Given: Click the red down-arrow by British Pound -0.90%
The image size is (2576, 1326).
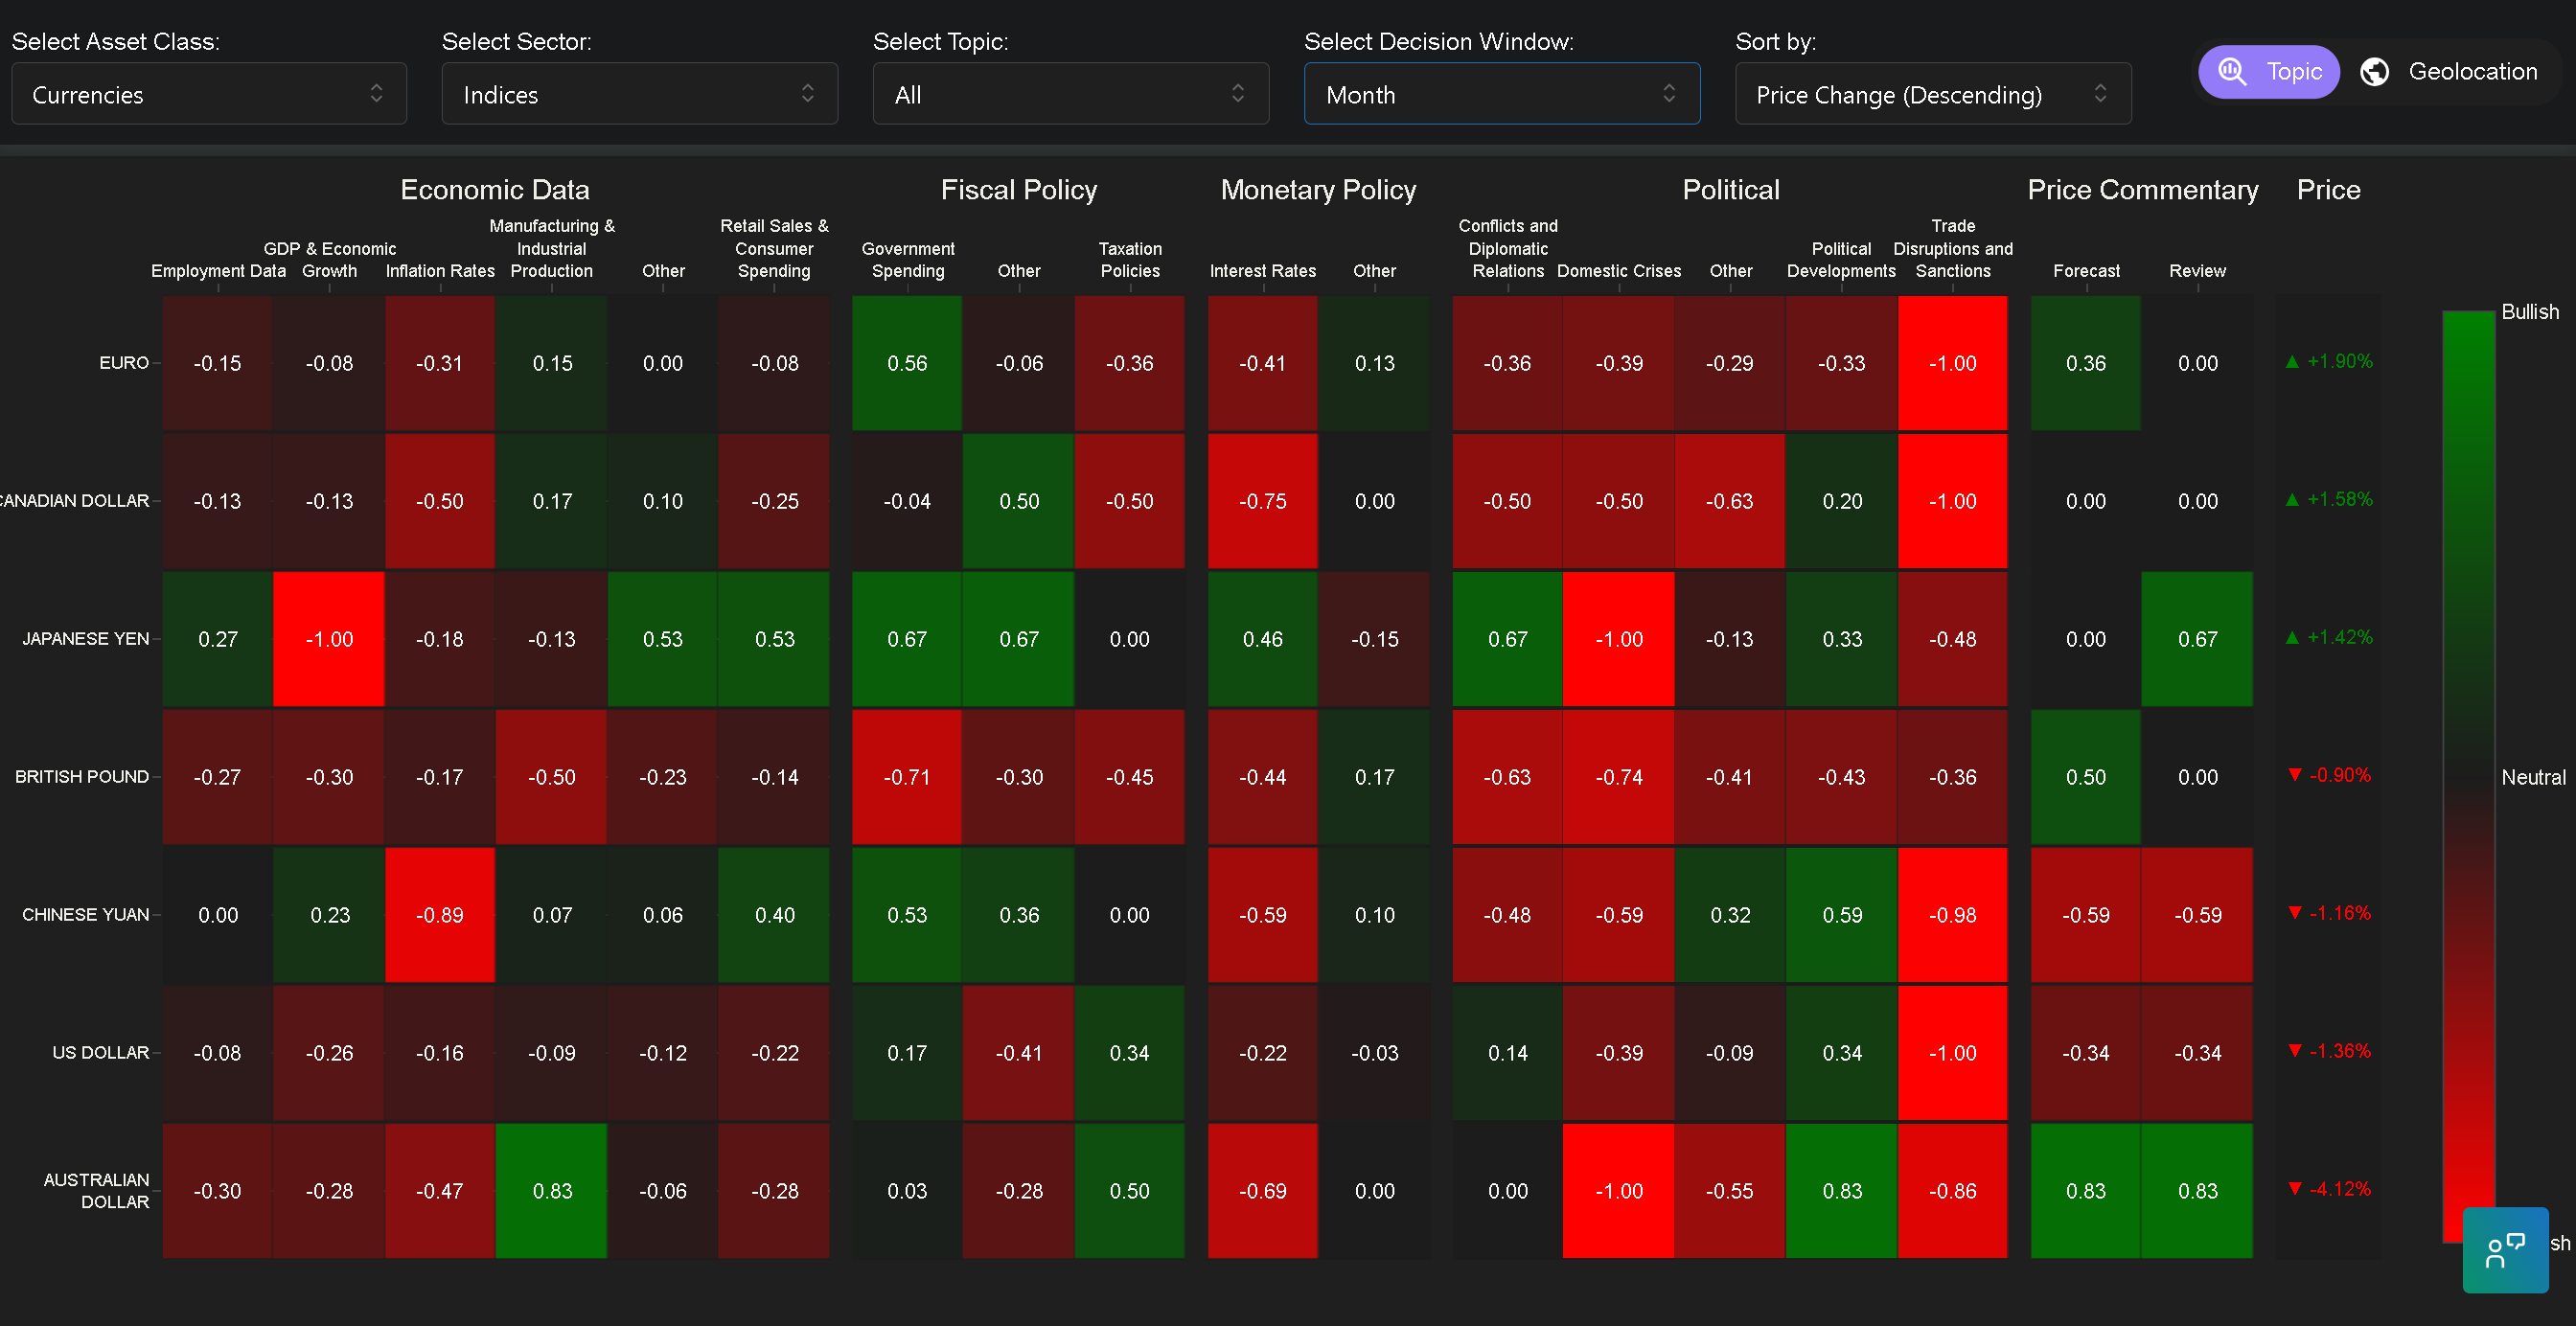Looking at the screenshot, I should click(2295, 775).
